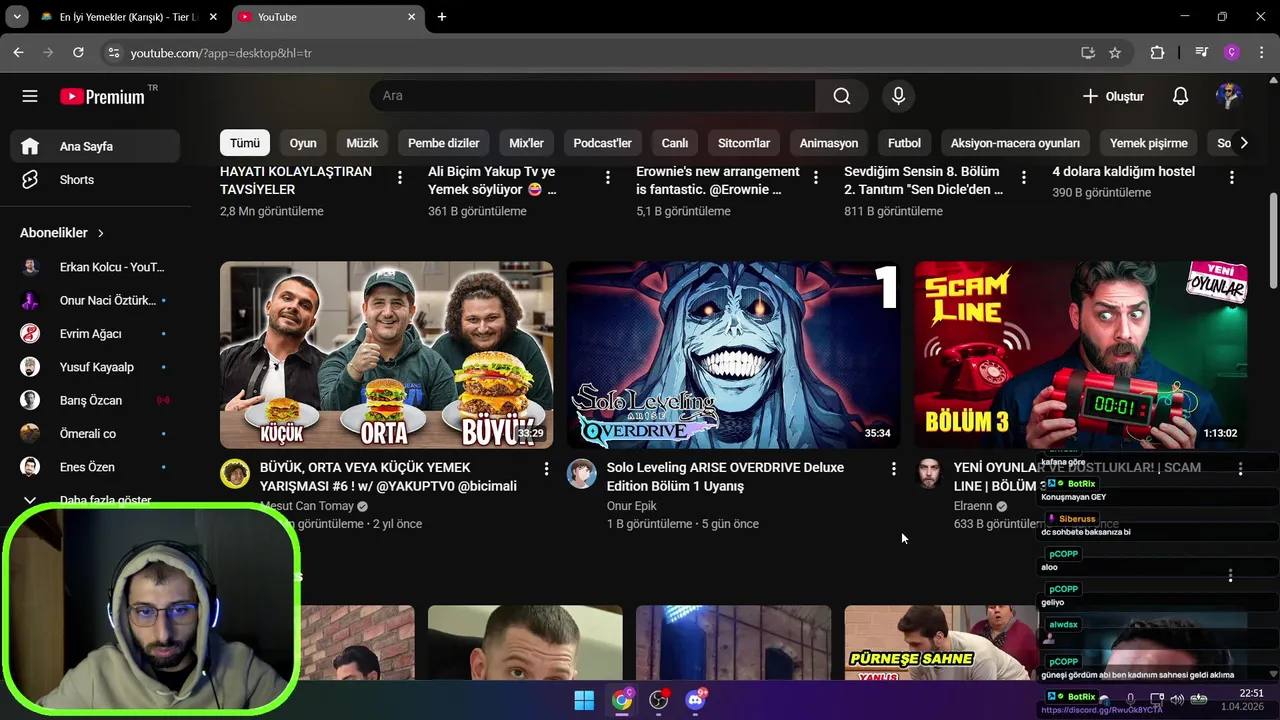Open Mesut Can Tomay channel avatar

pyautogui.click(x=235, y=474)
